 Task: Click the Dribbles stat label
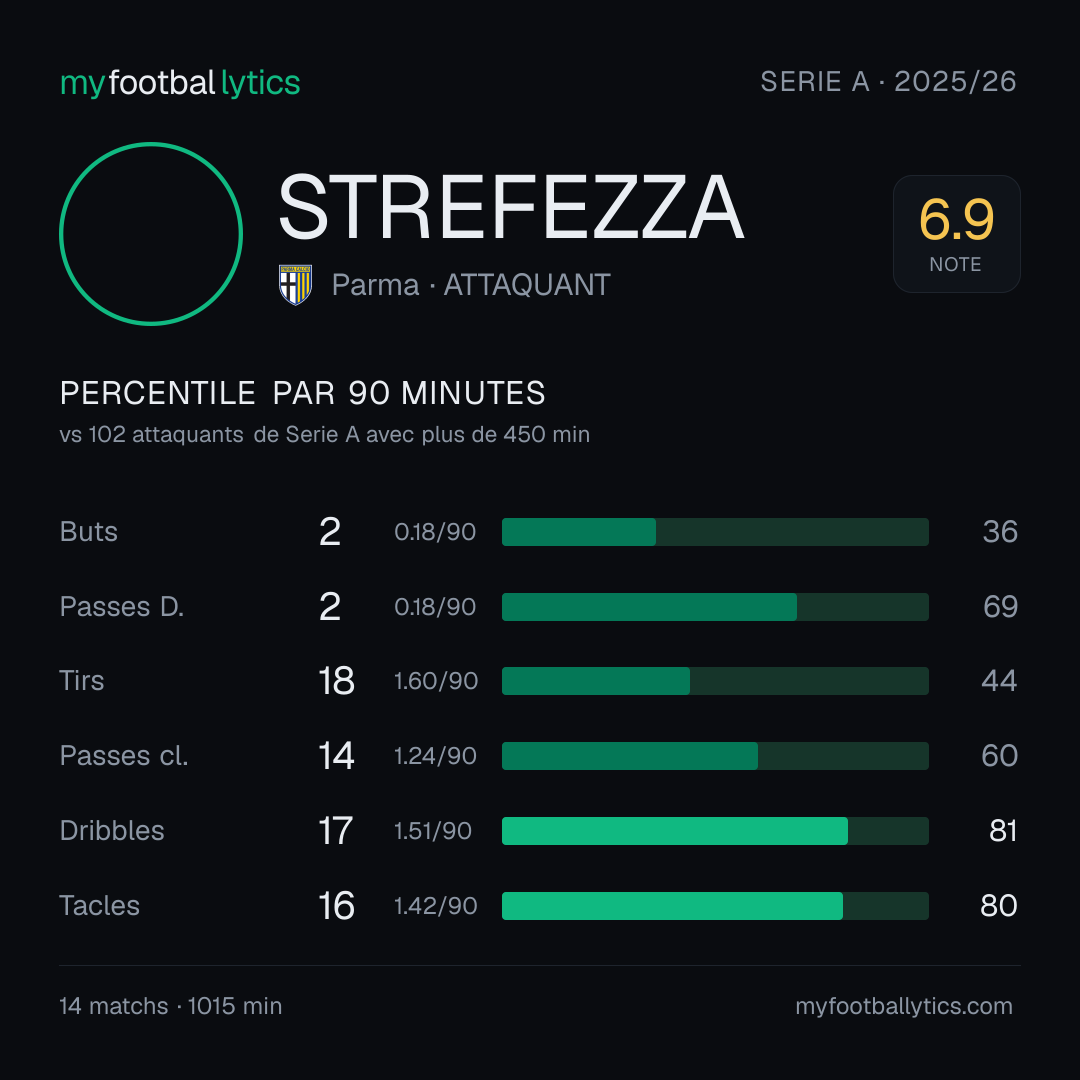112,831
